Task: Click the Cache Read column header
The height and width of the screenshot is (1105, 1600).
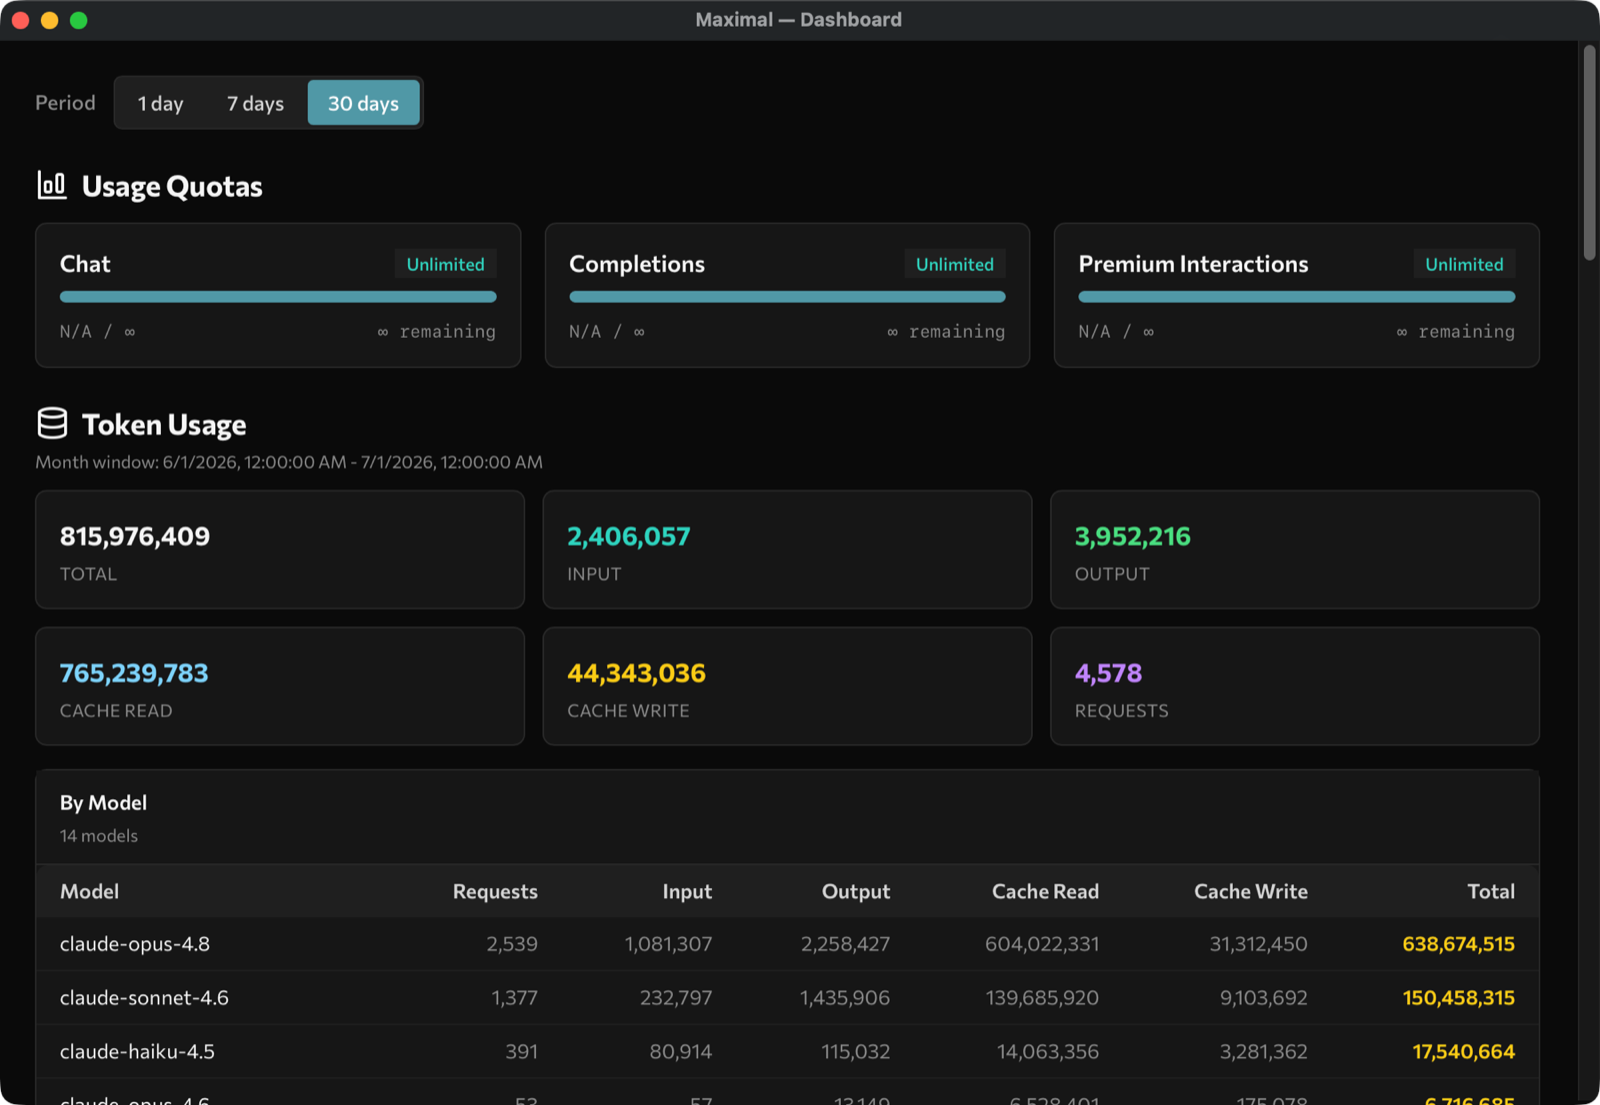Action: (x=1045, y=891)
